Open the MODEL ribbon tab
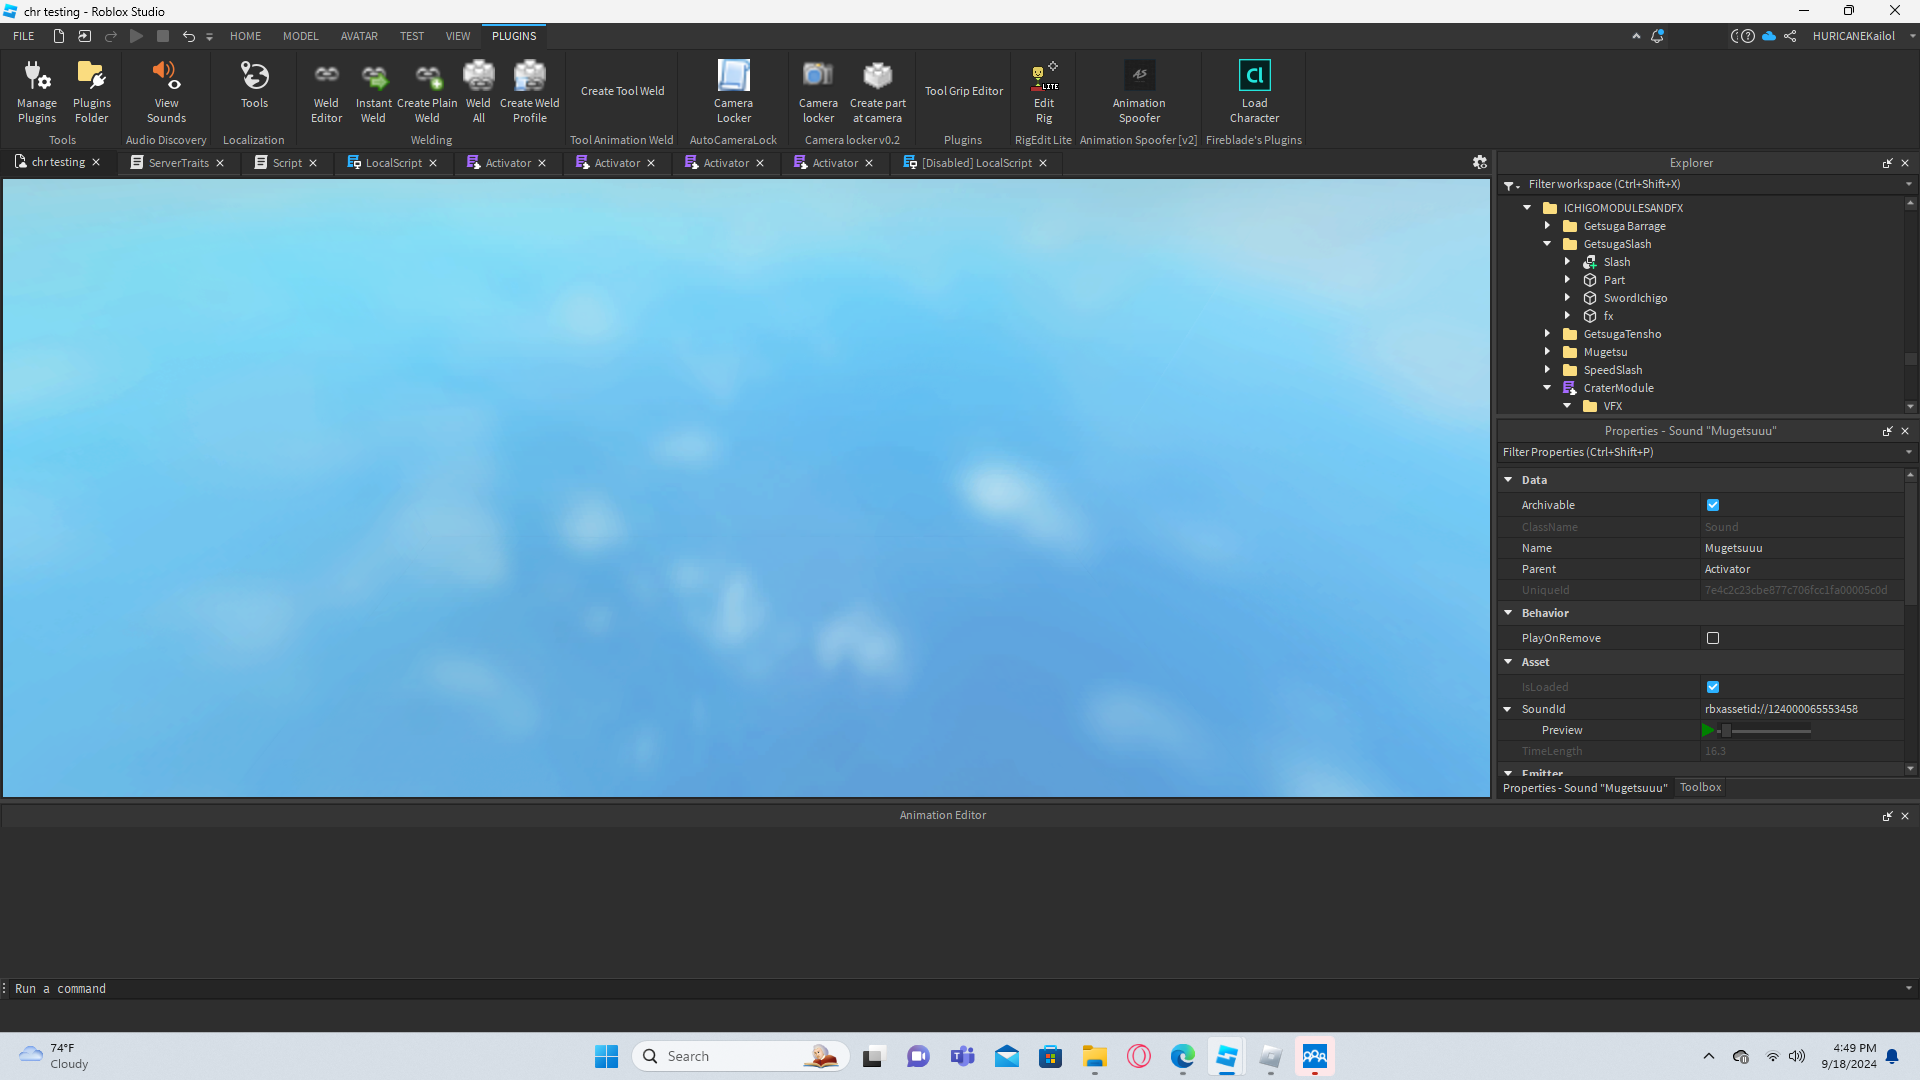 pos(300,36)
